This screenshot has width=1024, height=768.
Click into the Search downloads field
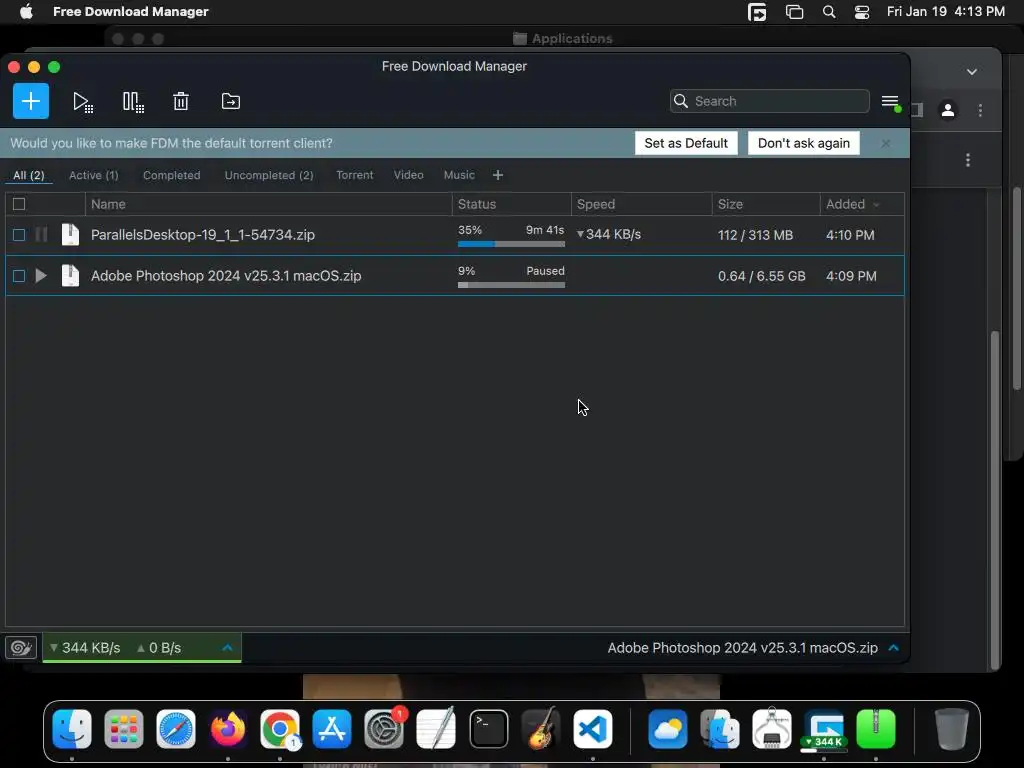(769, 101)
